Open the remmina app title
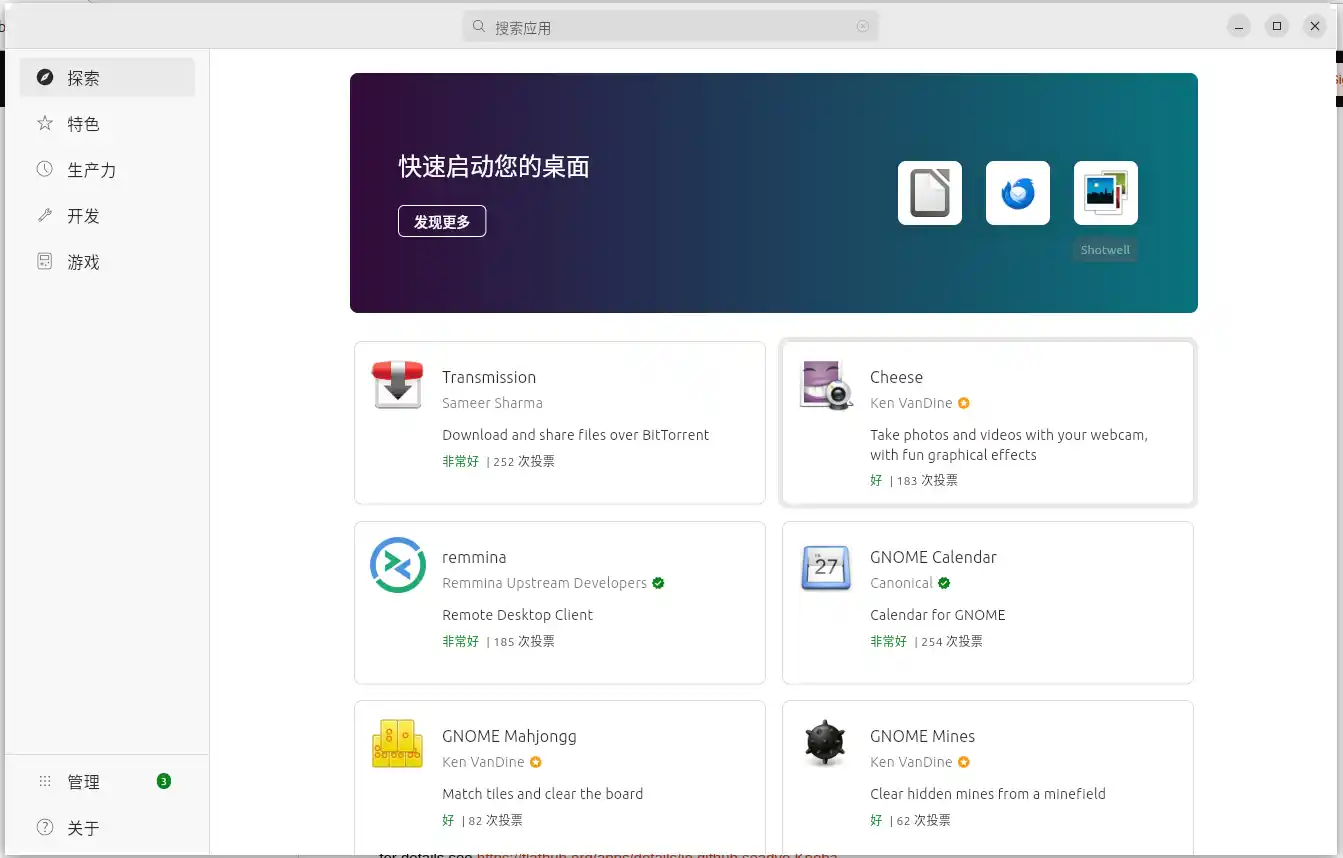 click(474, 557)
